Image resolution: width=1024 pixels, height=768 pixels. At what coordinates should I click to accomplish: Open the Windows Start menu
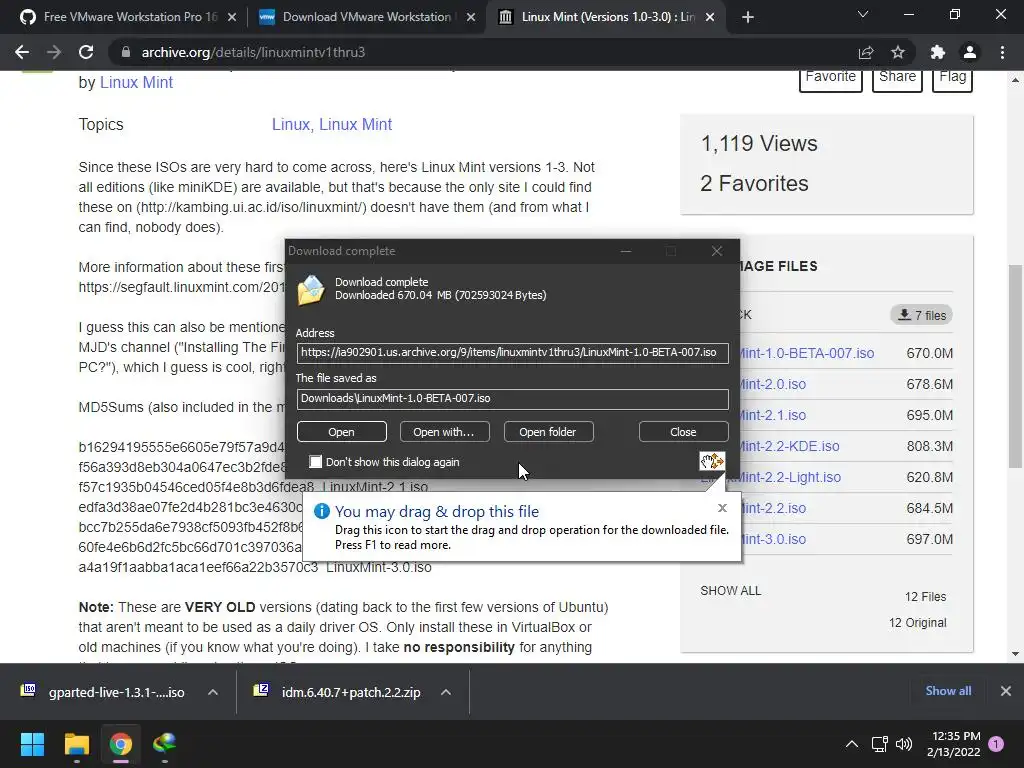click(32, 744)
